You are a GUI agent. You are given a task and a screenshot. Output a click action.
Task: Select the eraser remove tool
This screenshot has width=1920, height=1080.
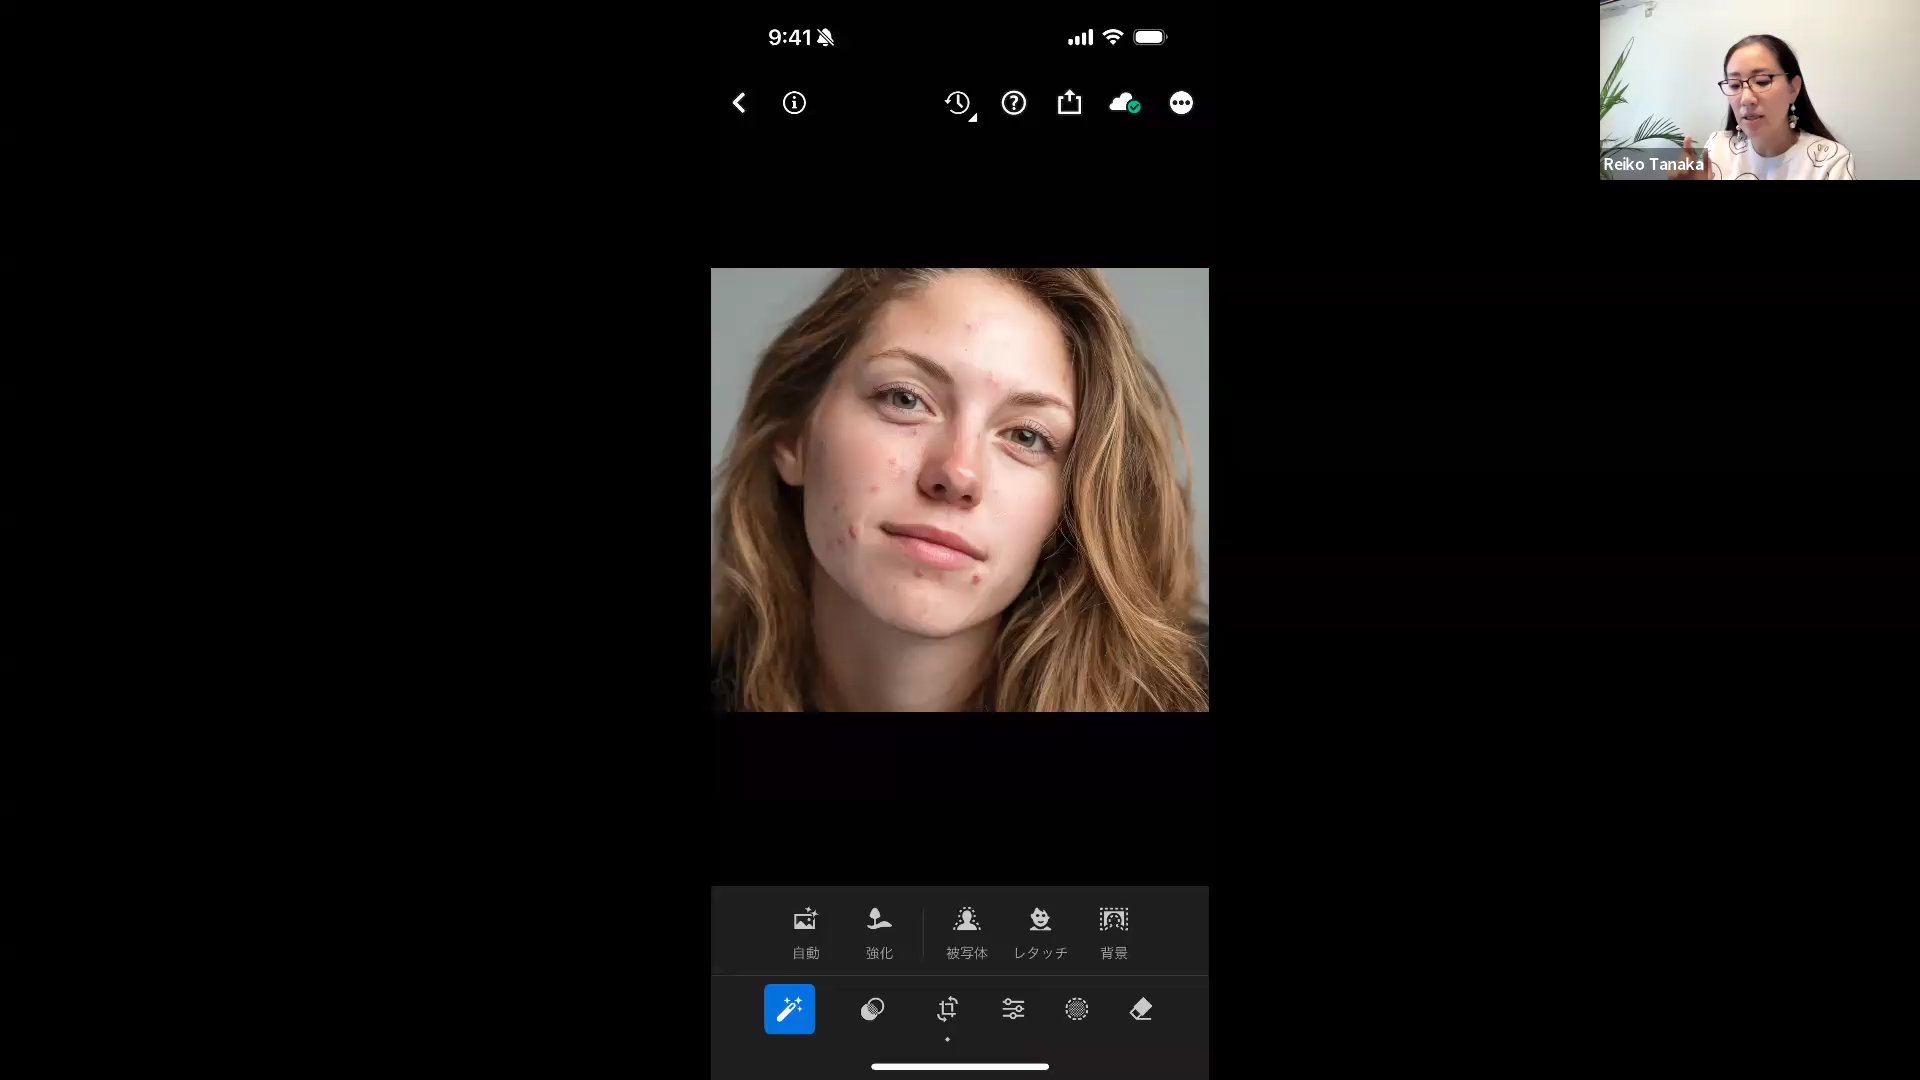point(1141,1009)
